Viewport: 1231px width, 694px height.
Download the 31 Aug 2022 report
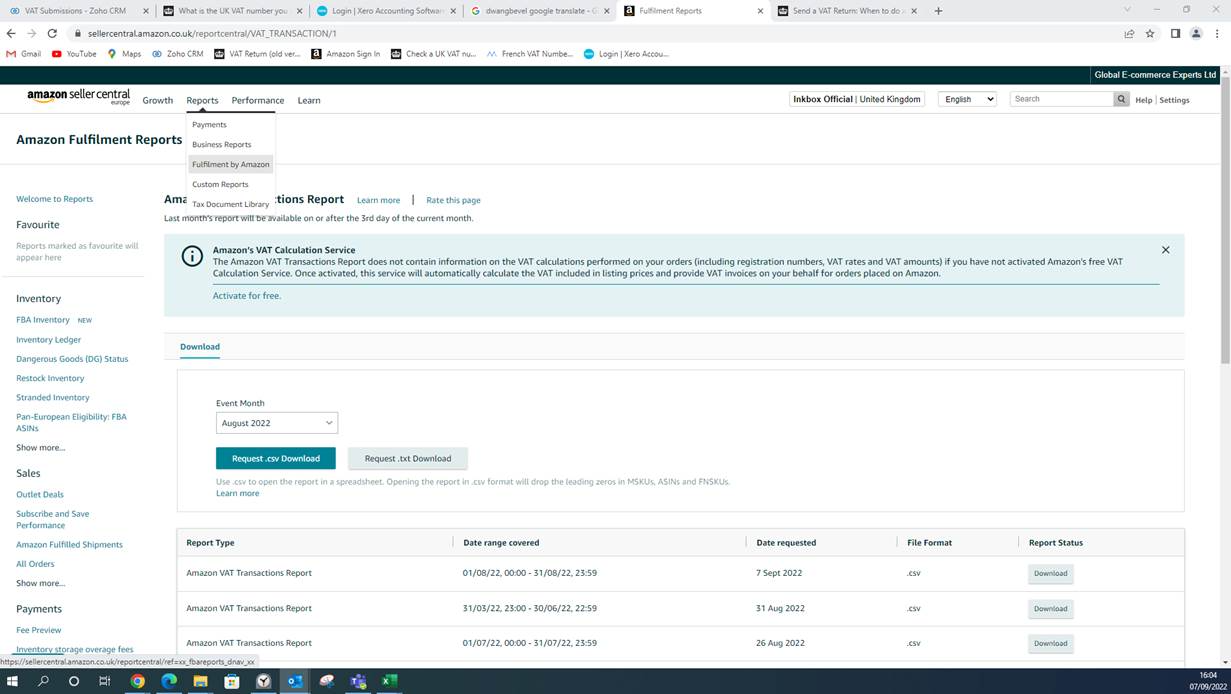1050,608
